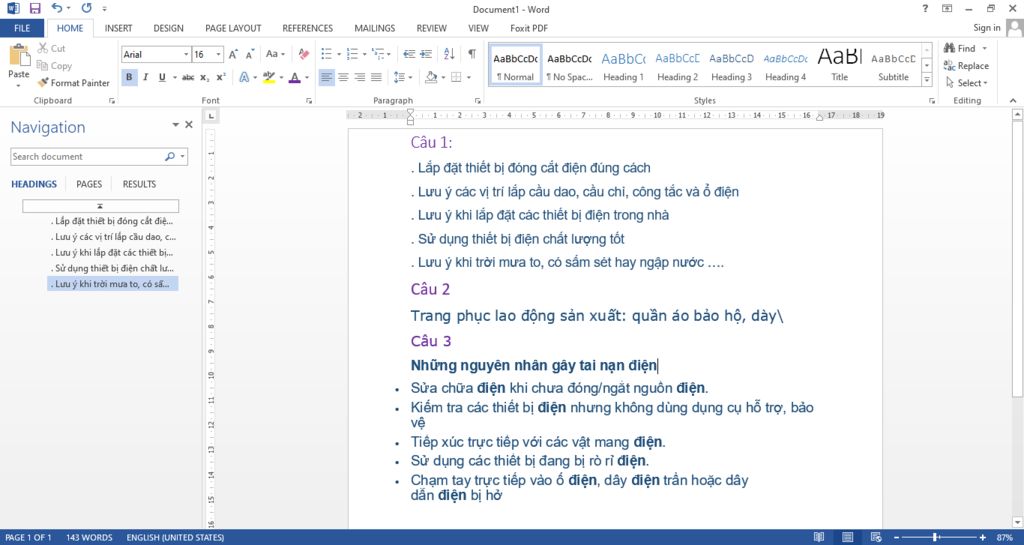Click Sign in link
The width and height of the screenshot is (1024, 545).
click(986, 27)
